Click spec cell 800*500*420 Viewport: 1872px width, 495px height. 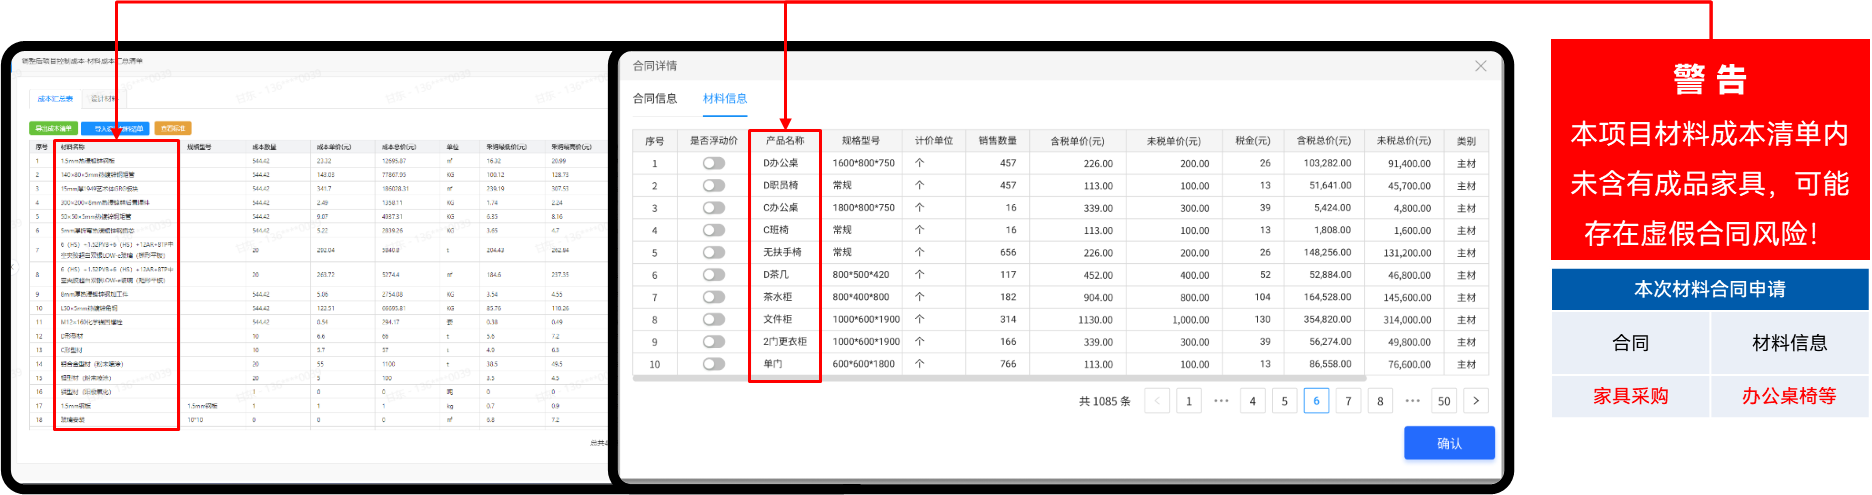(861, 275)
